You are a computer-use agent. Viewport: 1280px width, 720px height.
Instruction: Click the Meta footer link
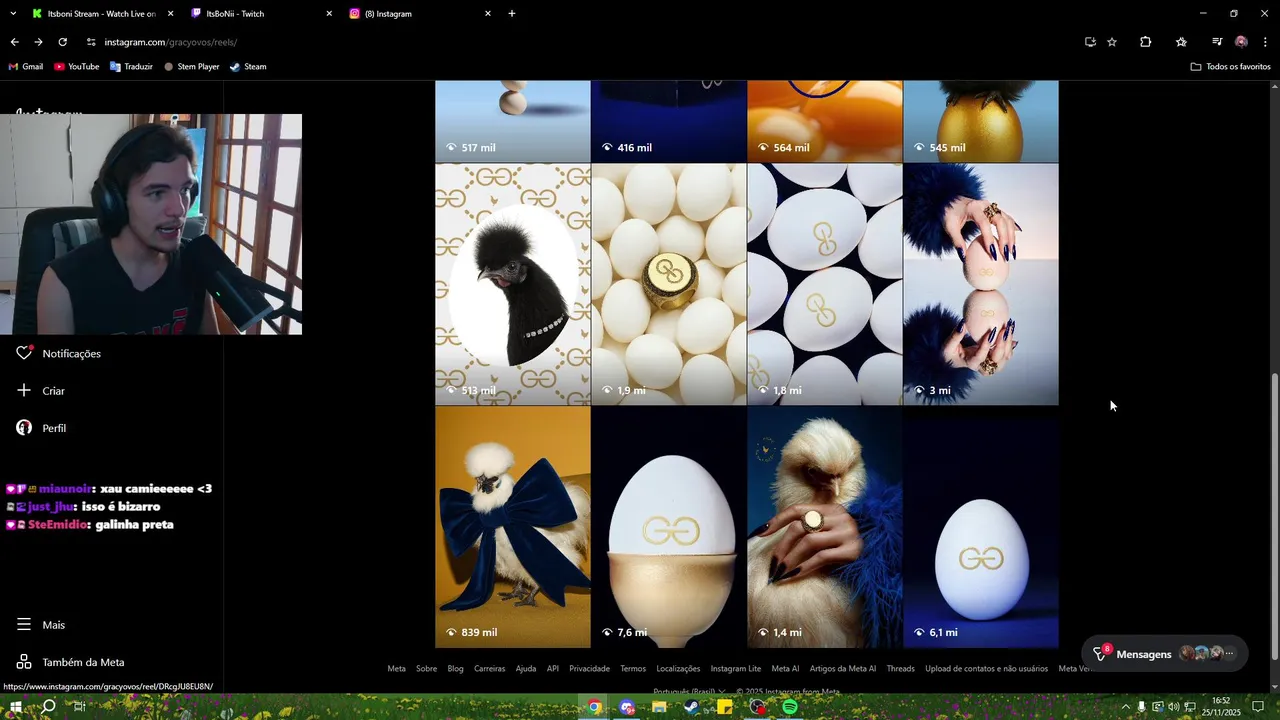(396, 669)
